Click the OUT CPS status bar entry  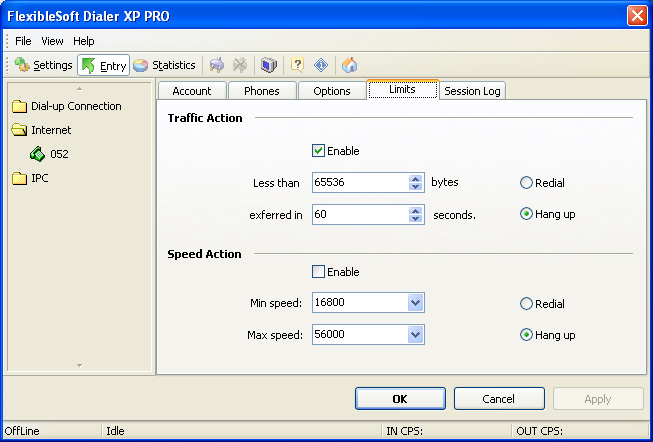click(540, 431)
